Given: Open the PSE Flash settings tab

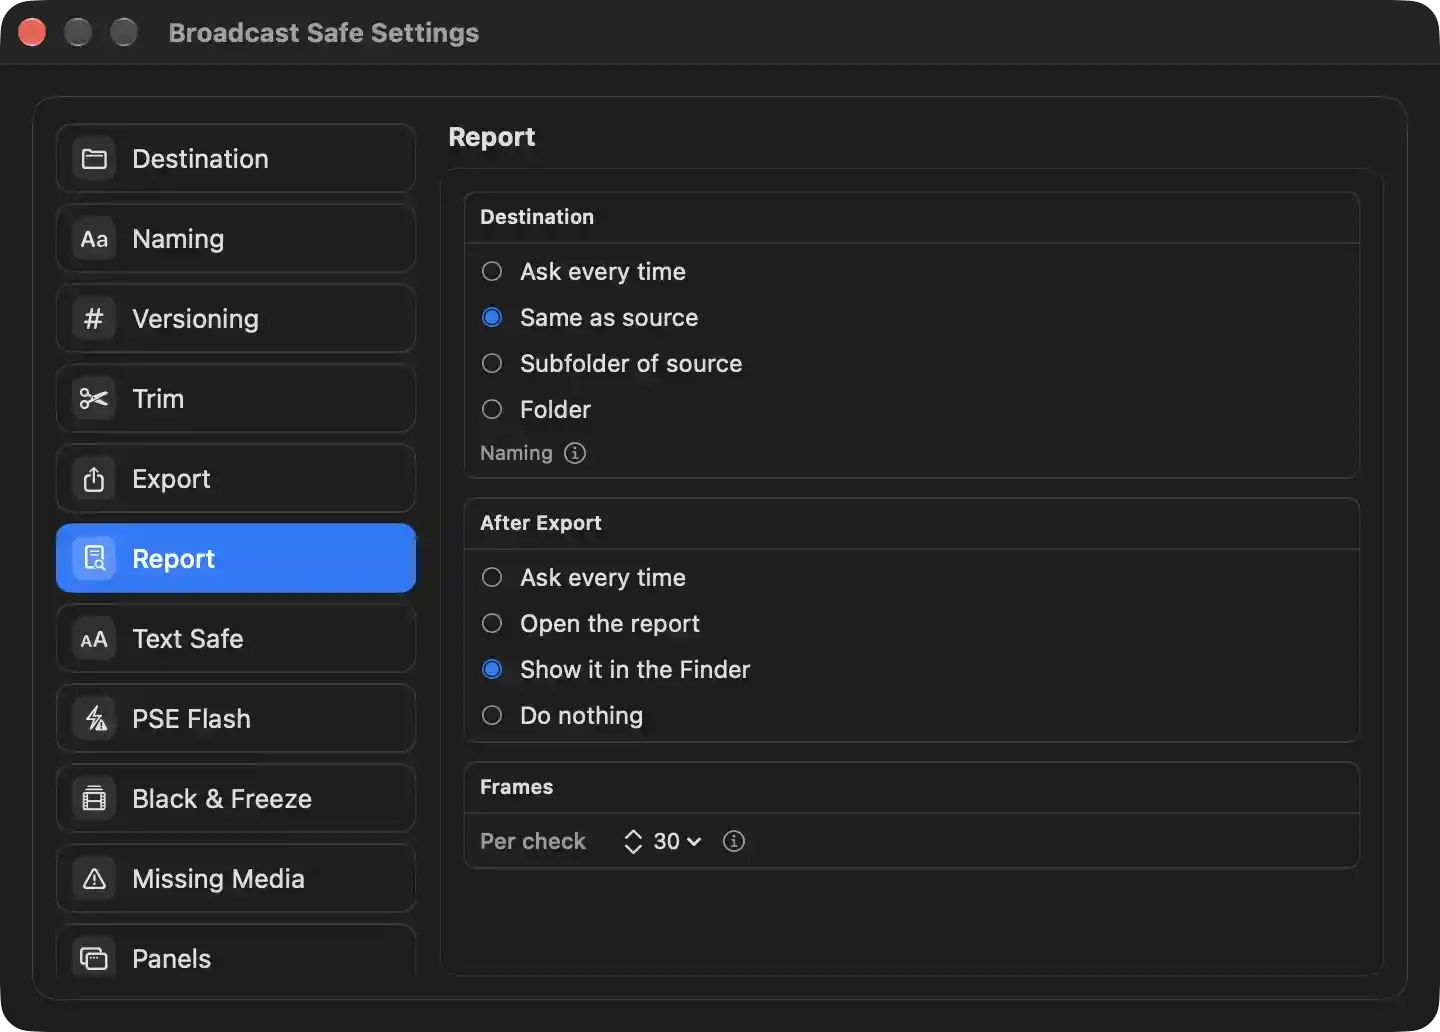Looking at the screenshot, I should coord(236,719).
